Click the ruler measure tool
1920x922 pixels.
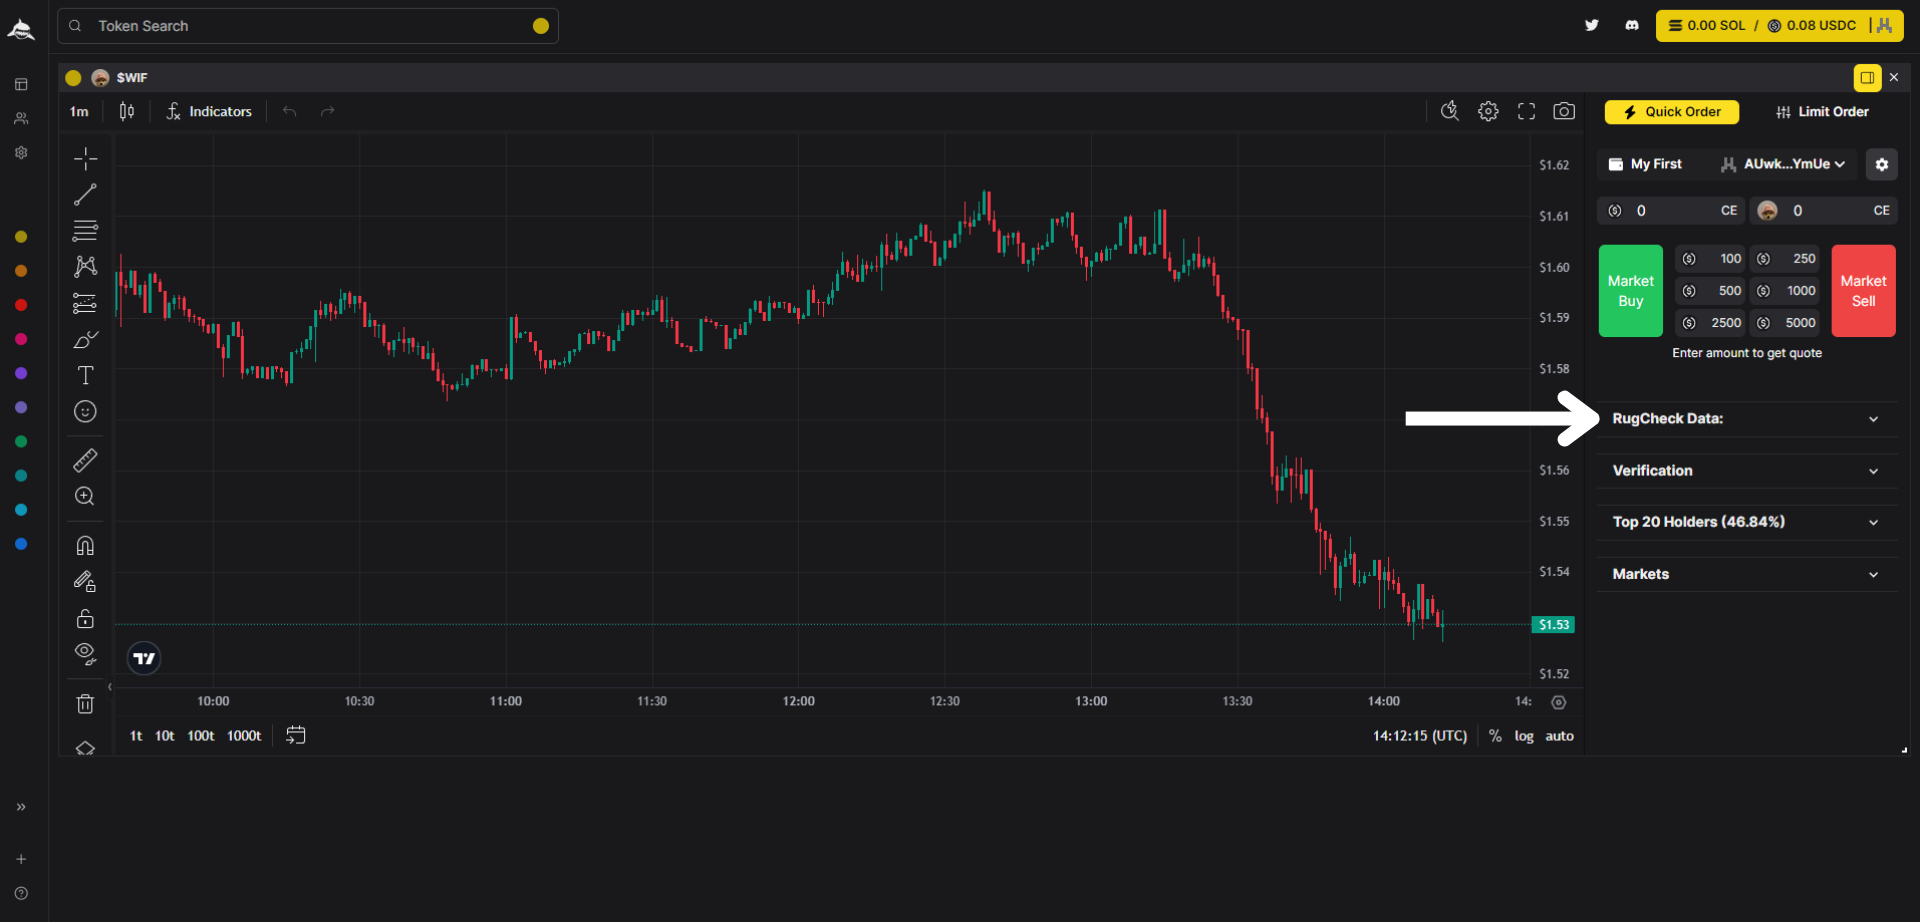[85, 460]
